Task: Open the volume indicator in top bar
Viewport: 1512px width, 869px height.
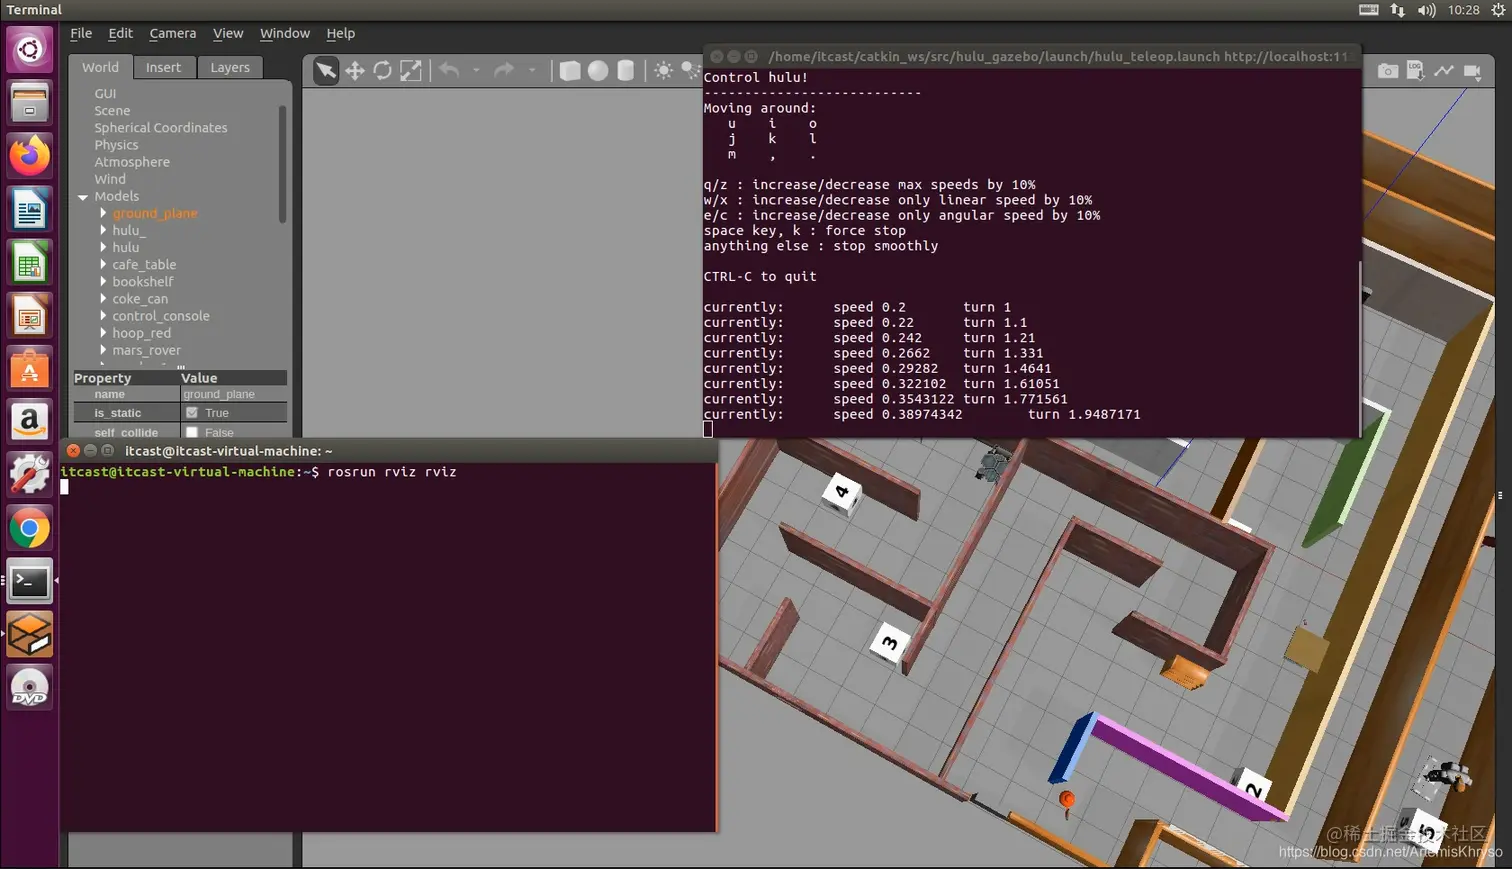Action: (1426, 10)
